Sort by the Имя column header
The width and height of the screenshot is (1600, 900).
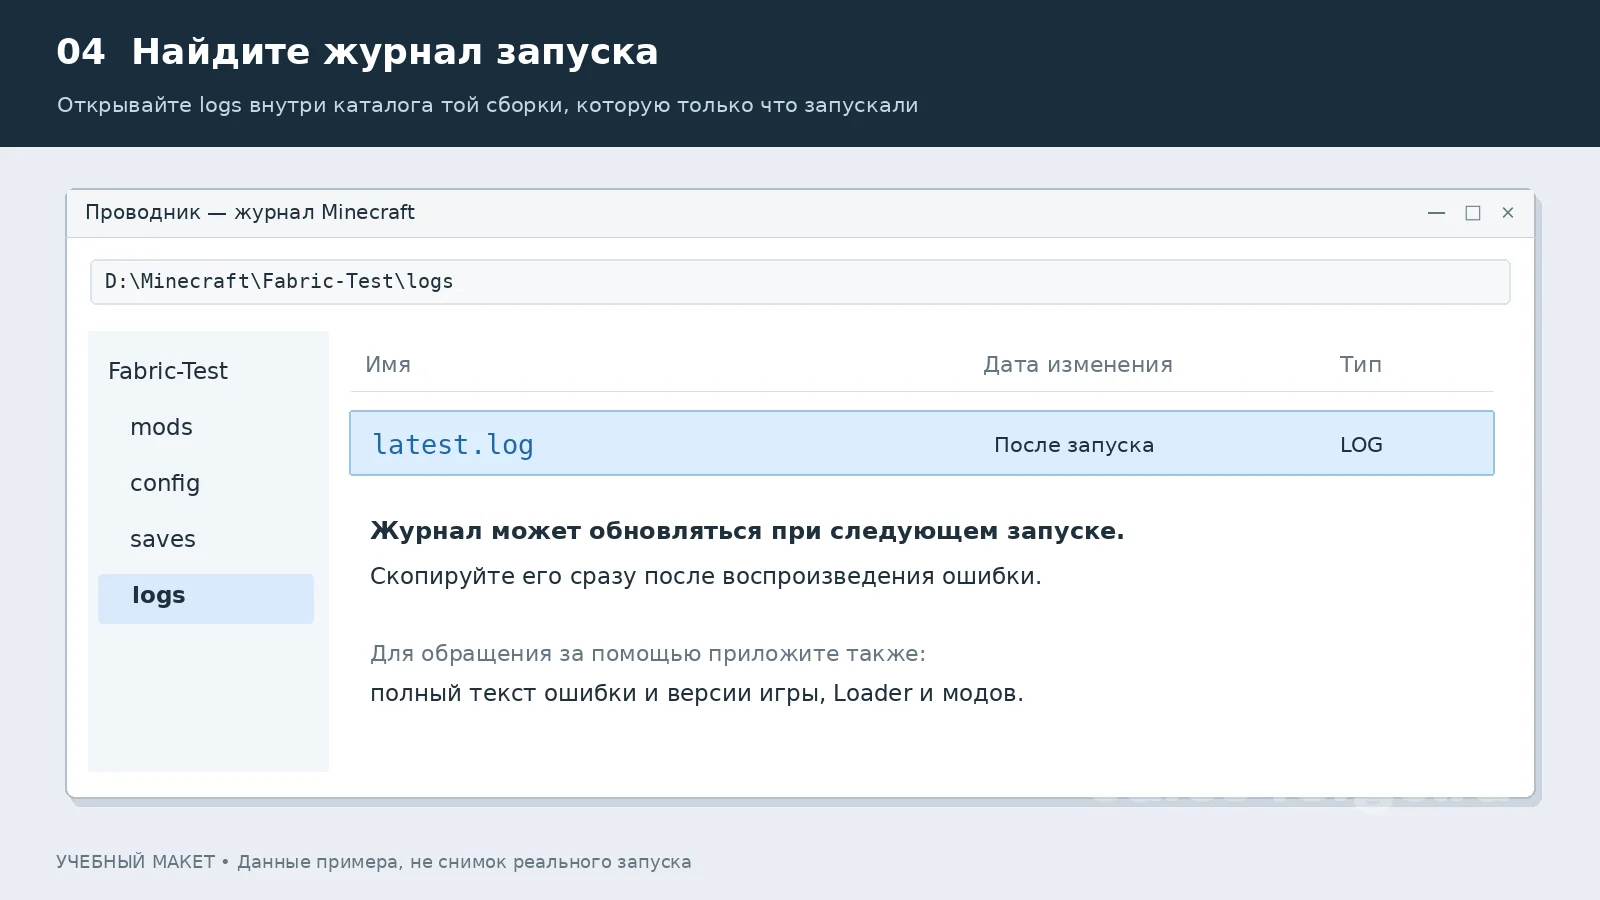[388, 365]
